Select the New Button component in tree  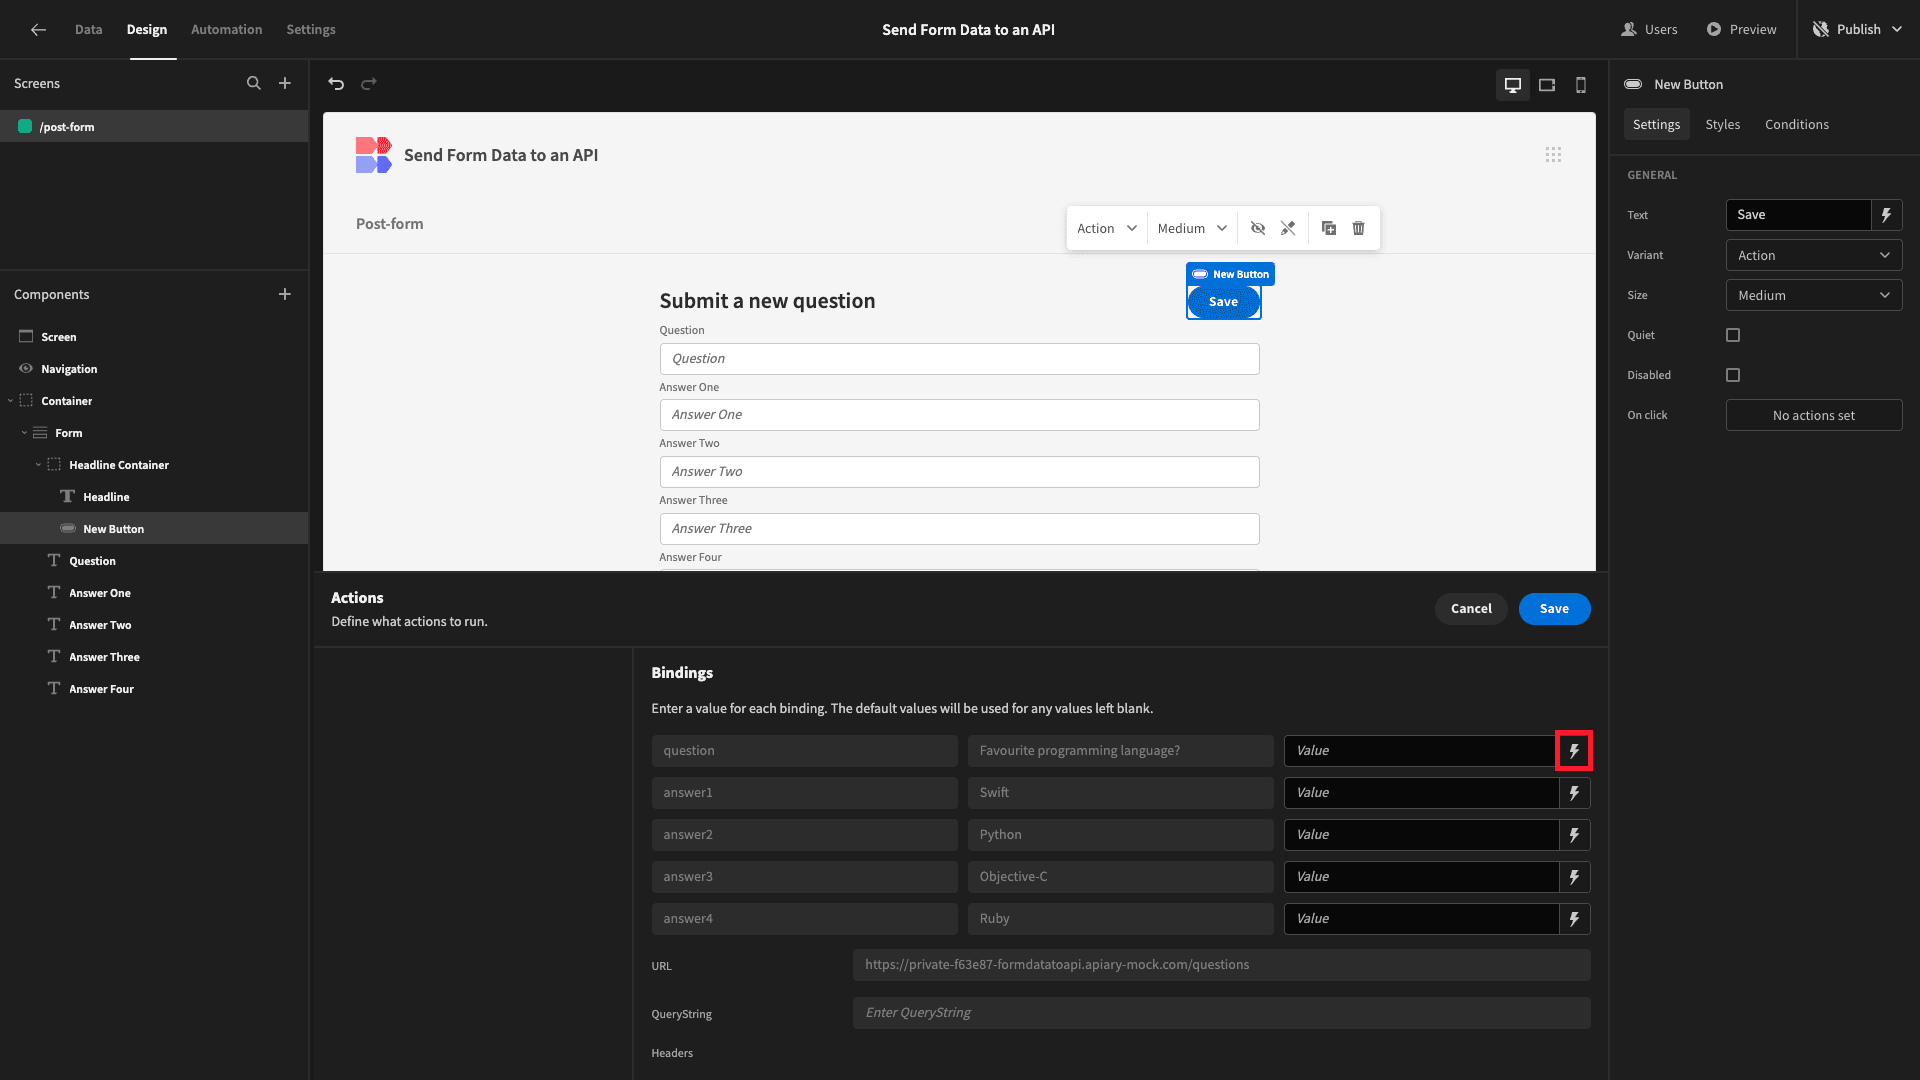click(154, 529)
